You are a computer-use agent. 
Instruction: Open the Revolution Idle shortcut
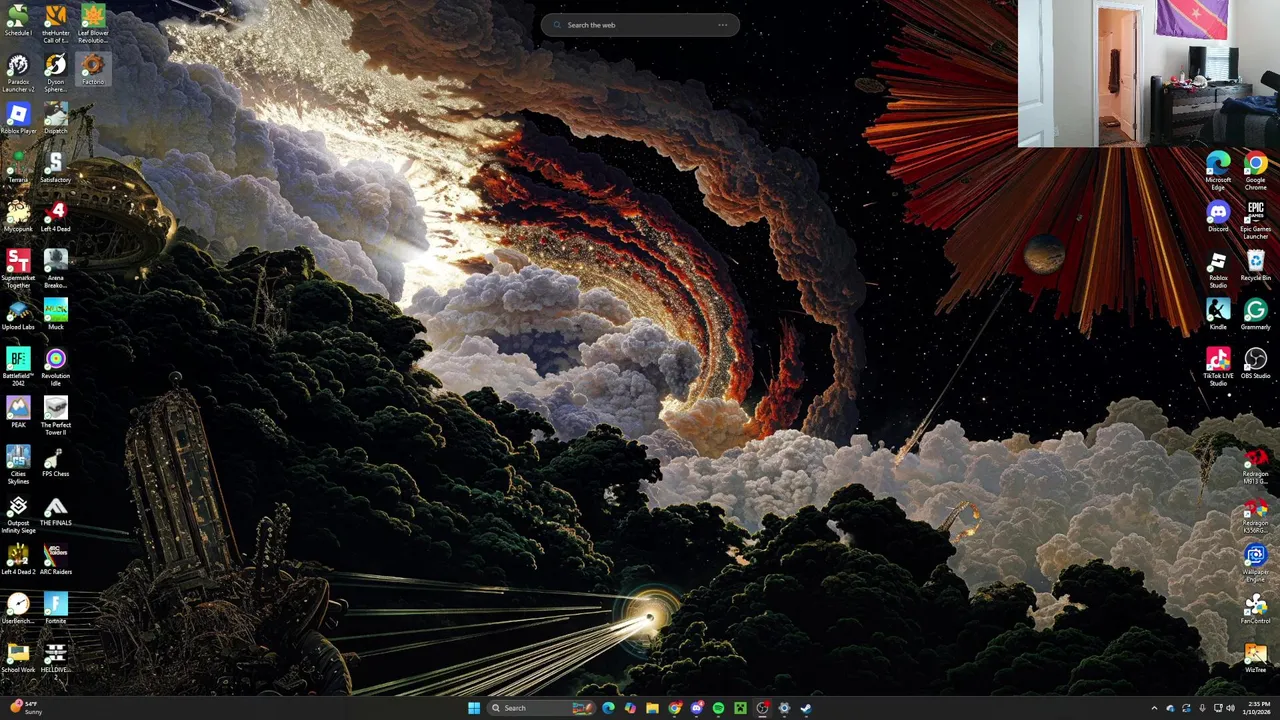[x=56, y=366]
